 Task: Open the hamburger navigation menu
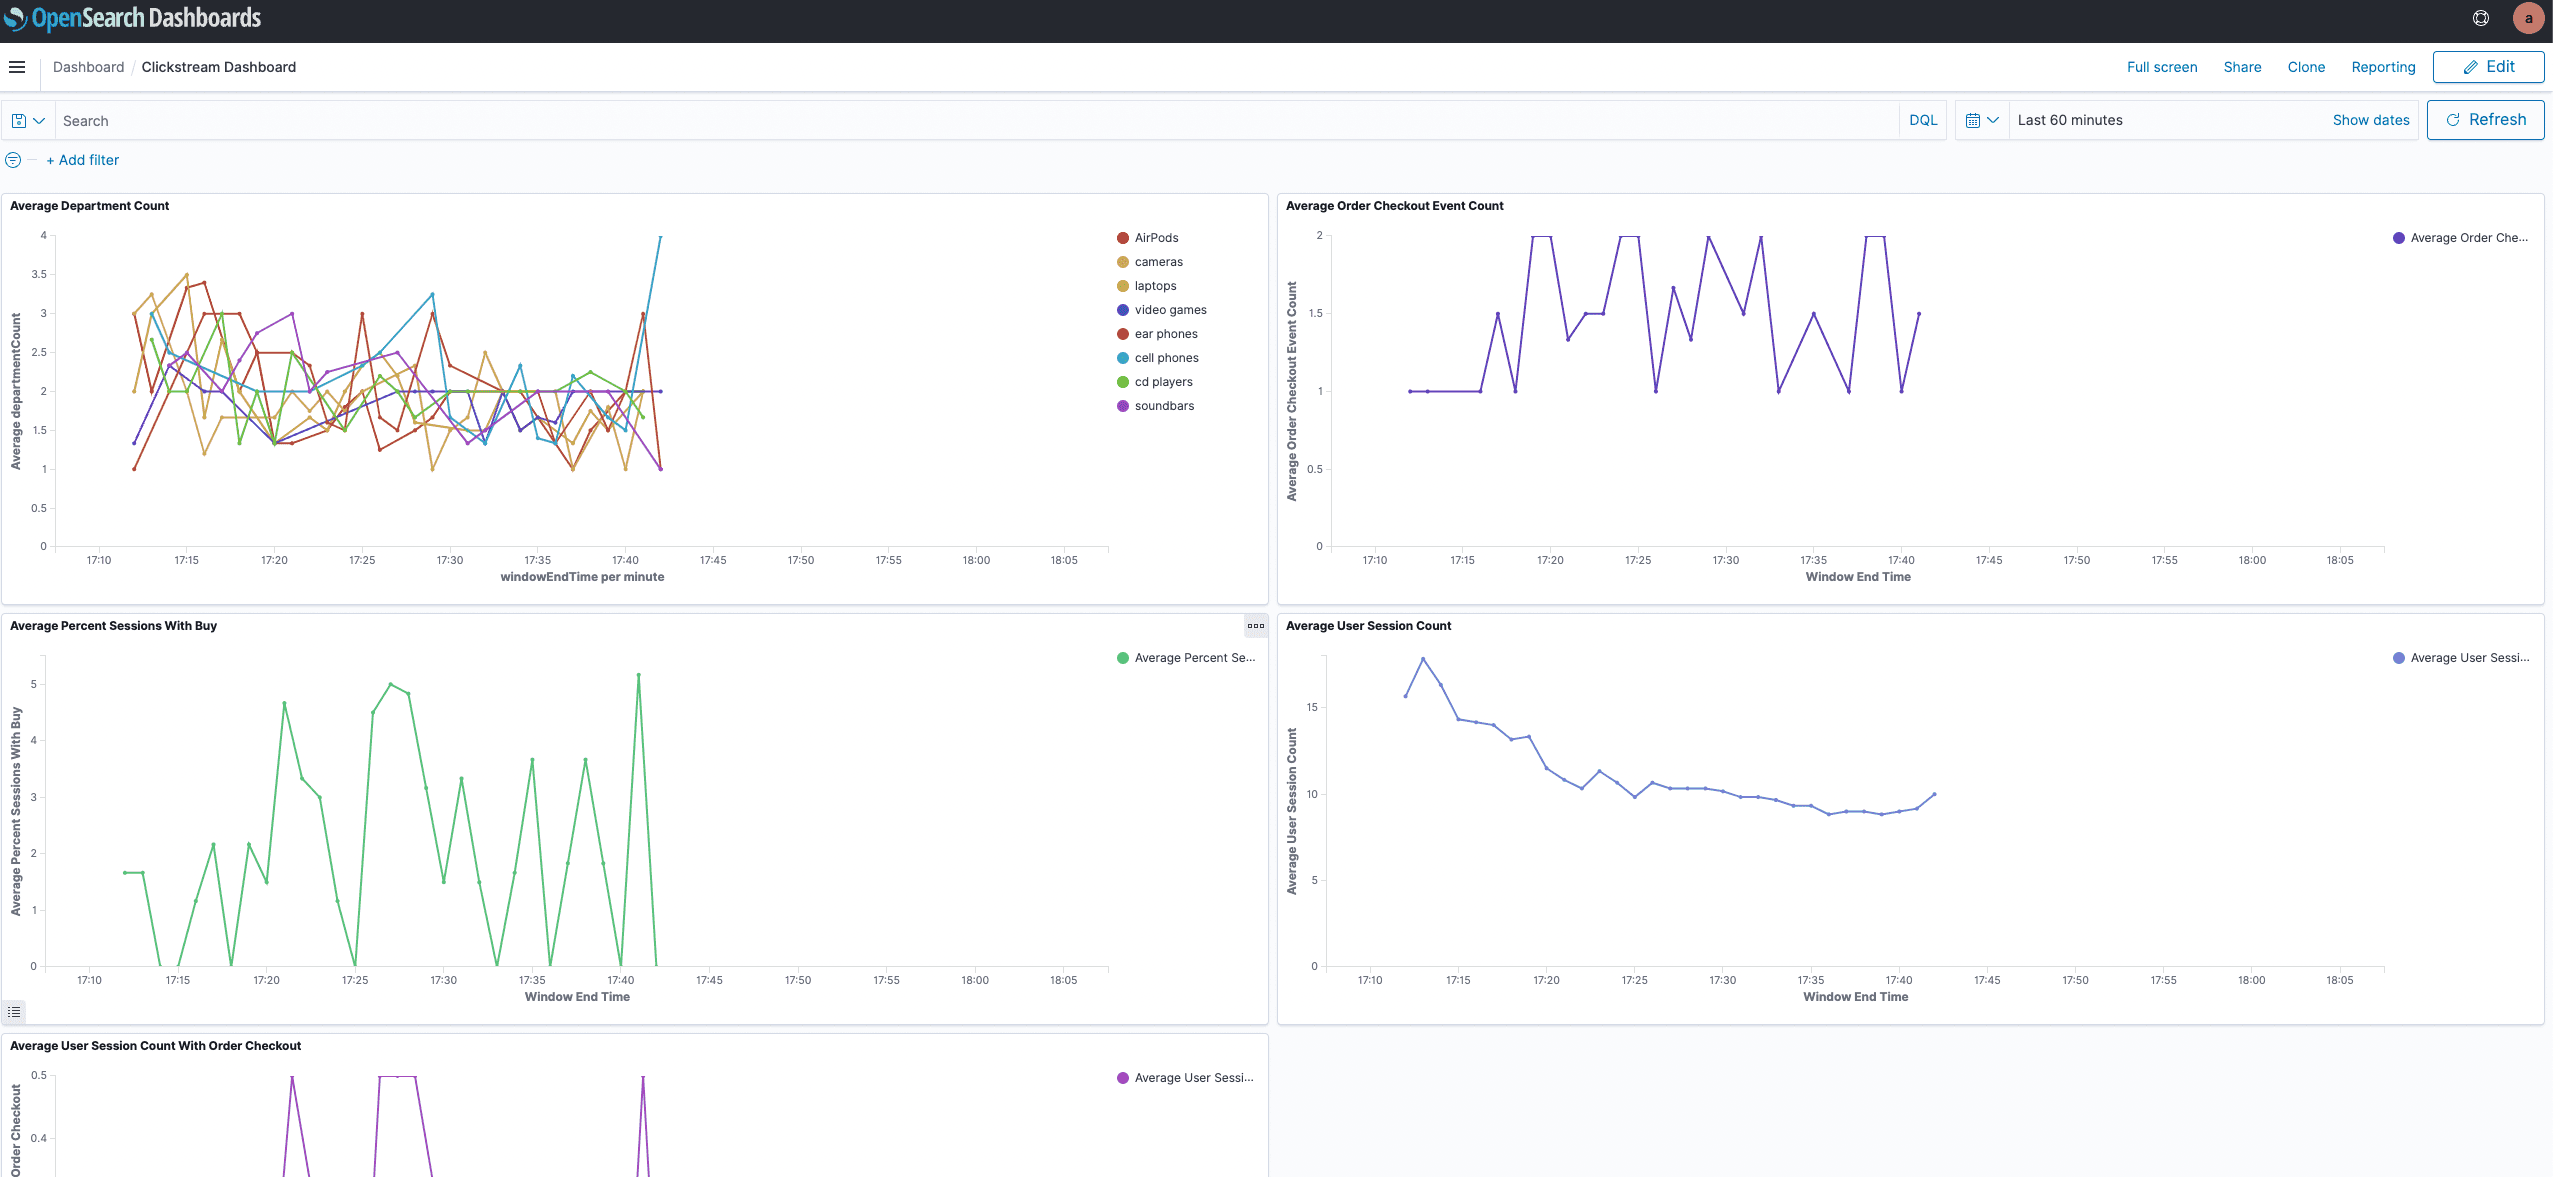[16, 67]
